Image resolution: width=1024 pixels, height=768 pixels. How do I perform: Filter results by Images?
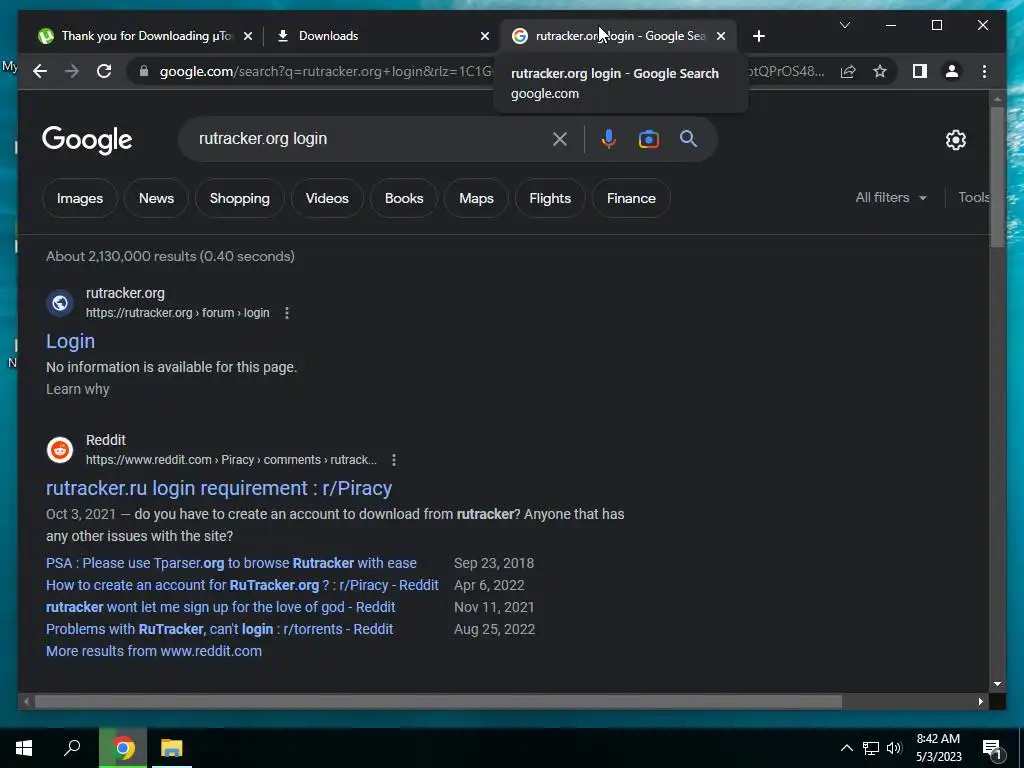(80, 198)
